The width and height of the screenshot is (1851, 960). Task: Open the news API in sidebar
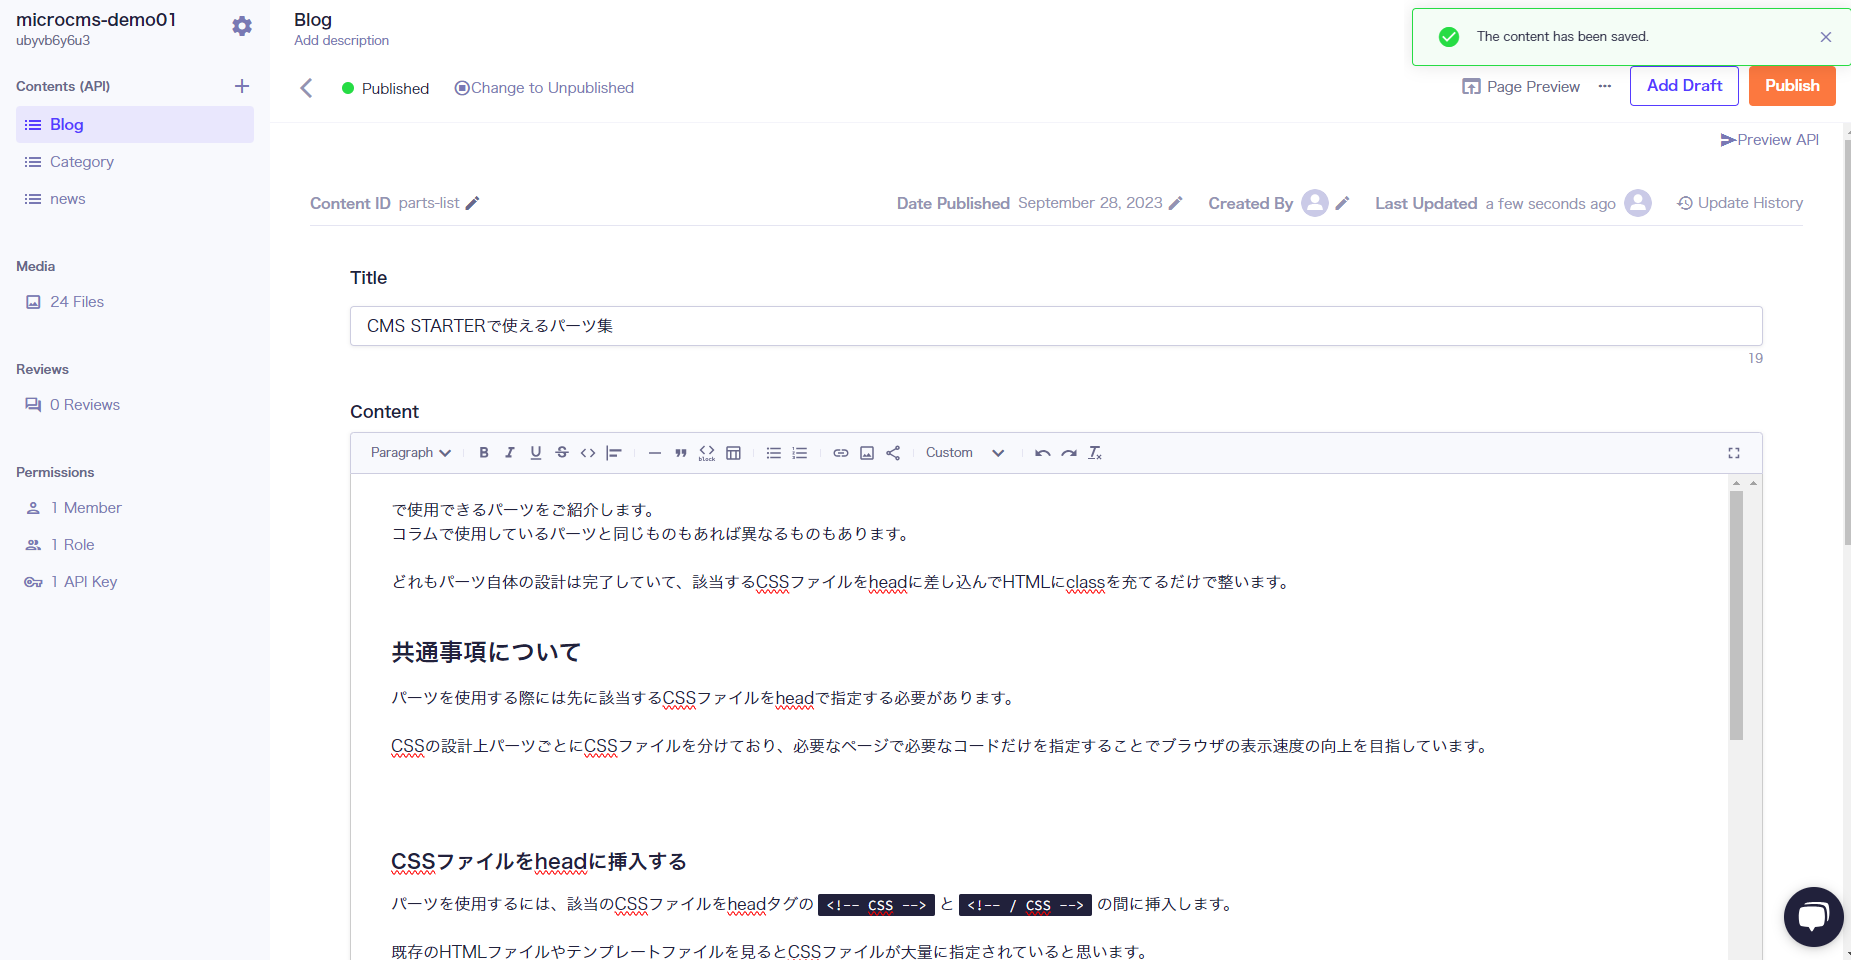pos(68,199)
